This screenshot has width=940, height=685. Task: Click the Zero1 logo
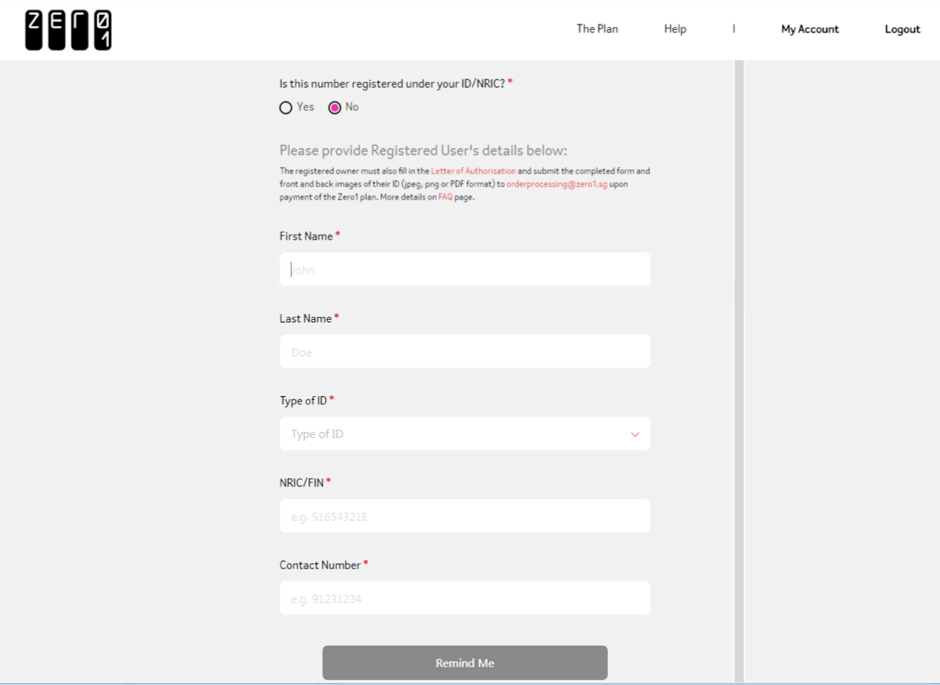(68, 30)
